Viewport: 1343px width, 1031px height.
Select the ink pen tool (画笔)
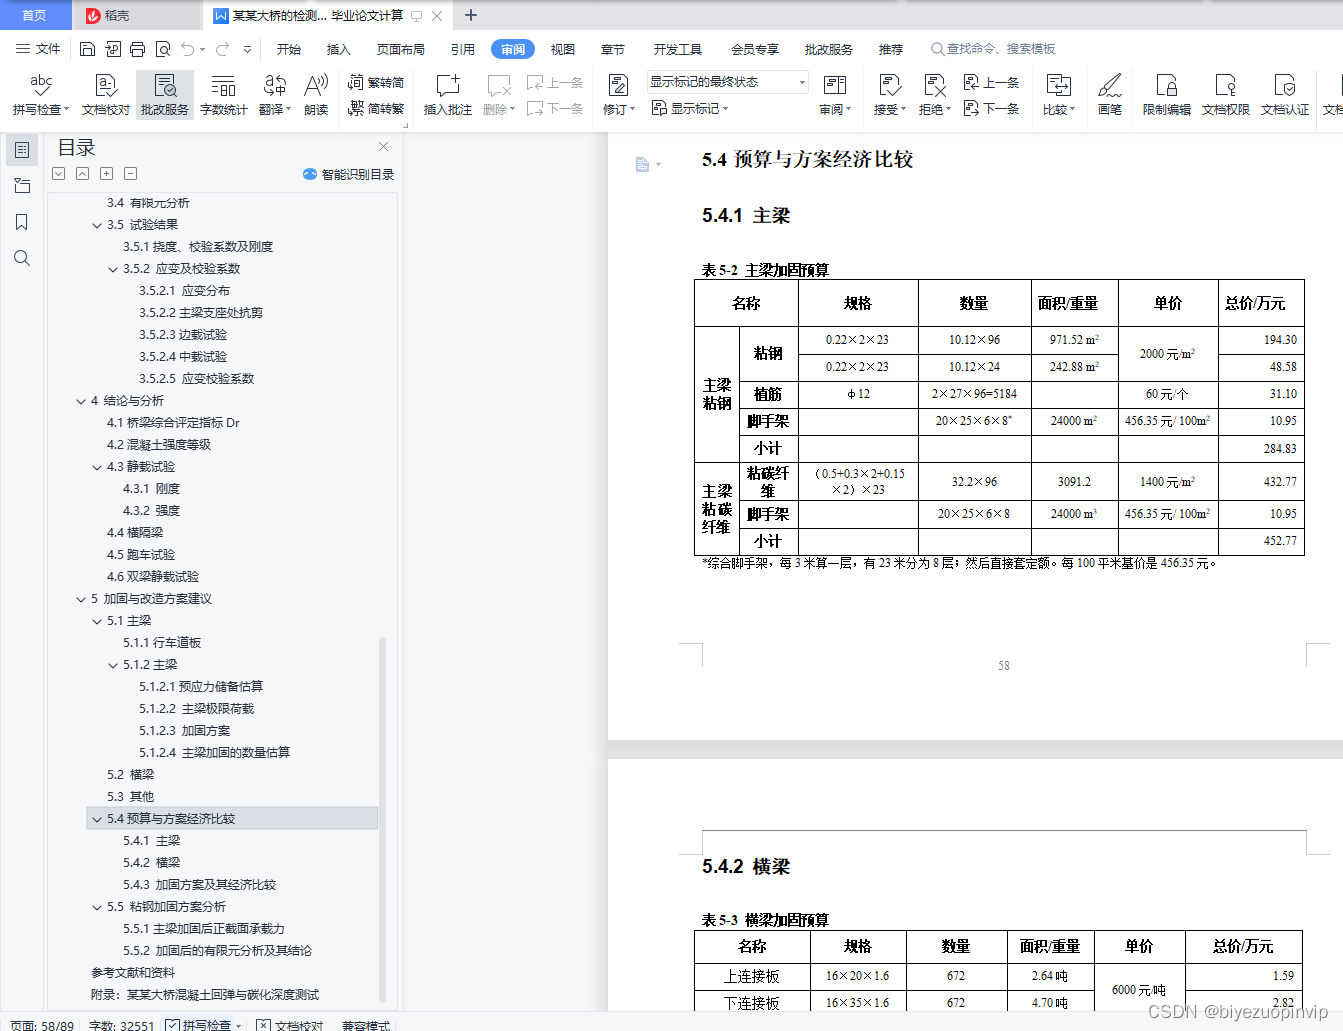(1110, 95)
